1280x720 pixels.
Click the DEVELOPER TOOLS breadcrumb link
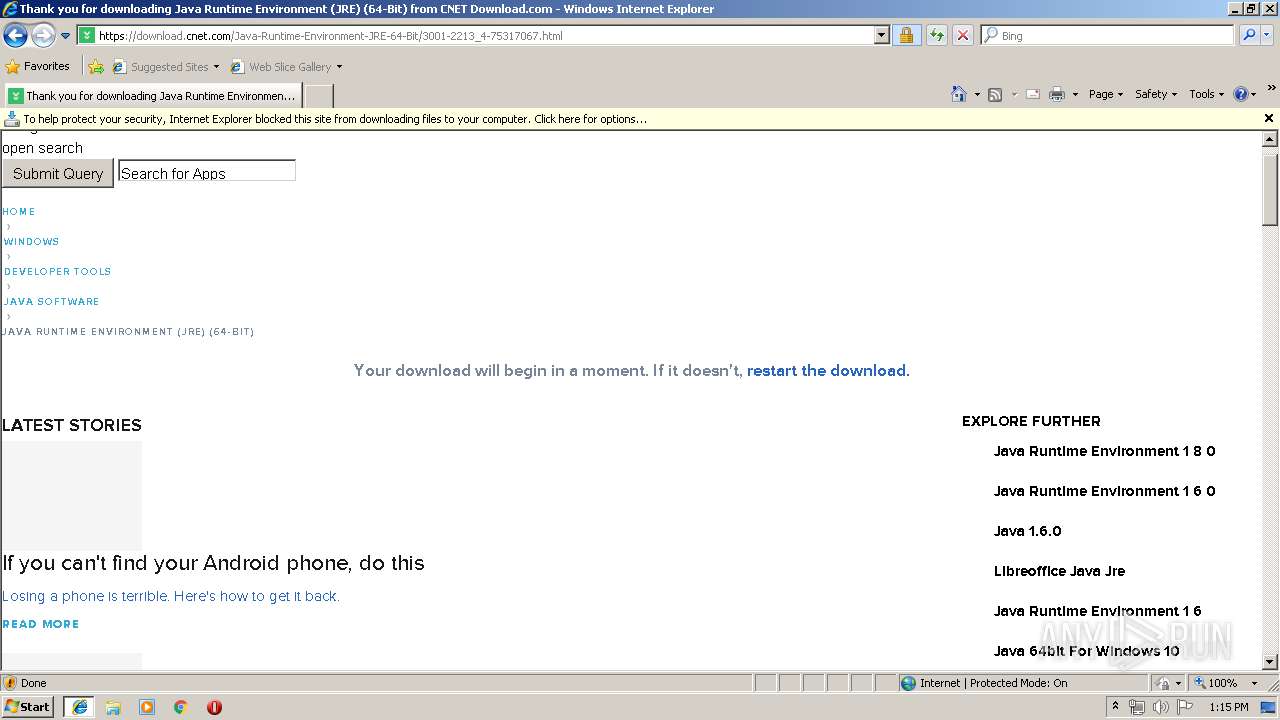57,272
